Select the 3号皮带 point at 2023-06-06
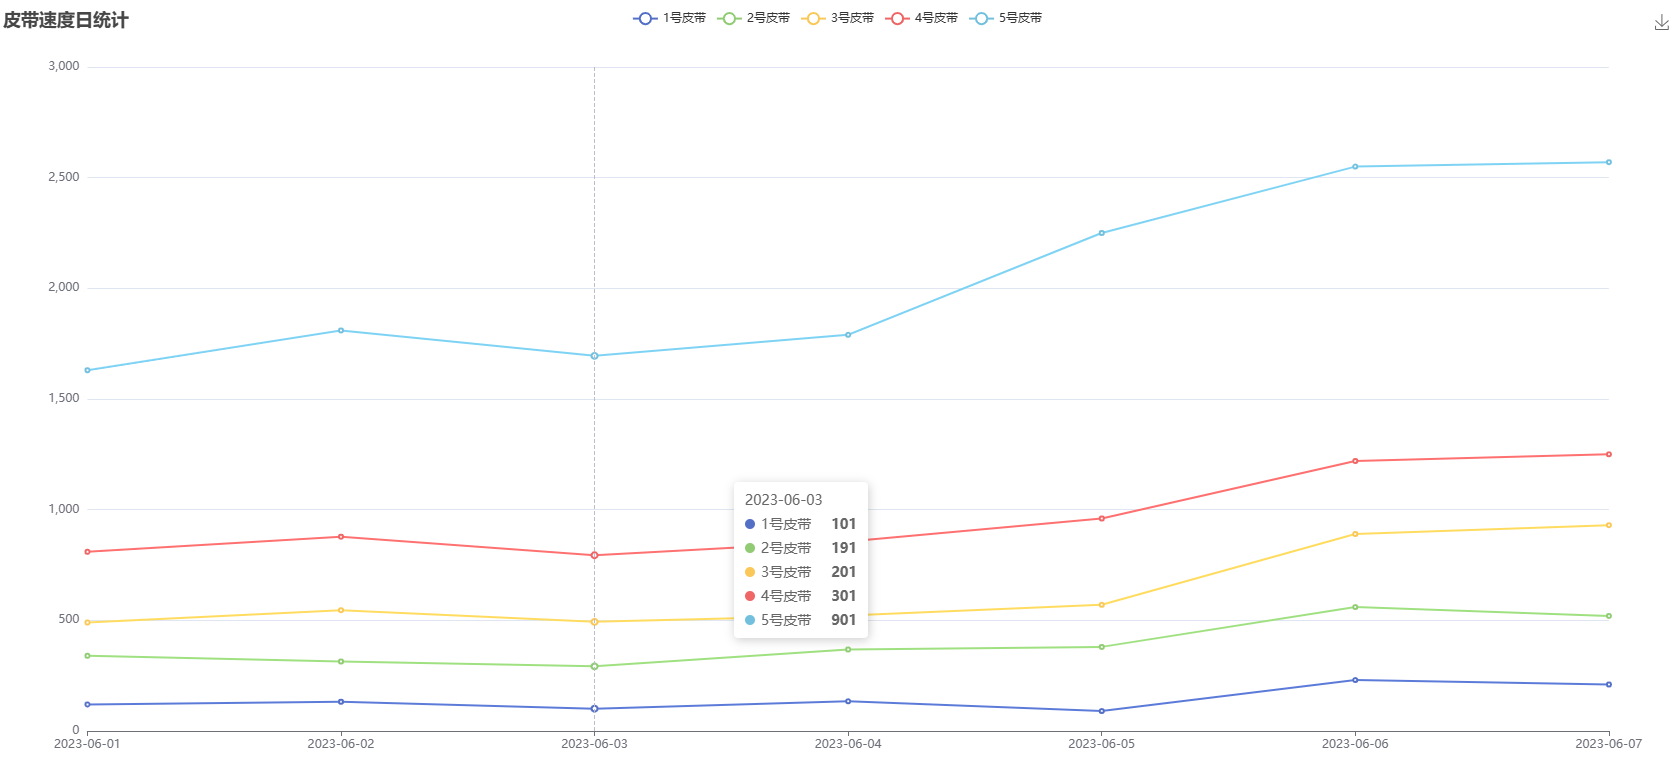Viewport: 1669px width, 763px height. coord(1355,534)
